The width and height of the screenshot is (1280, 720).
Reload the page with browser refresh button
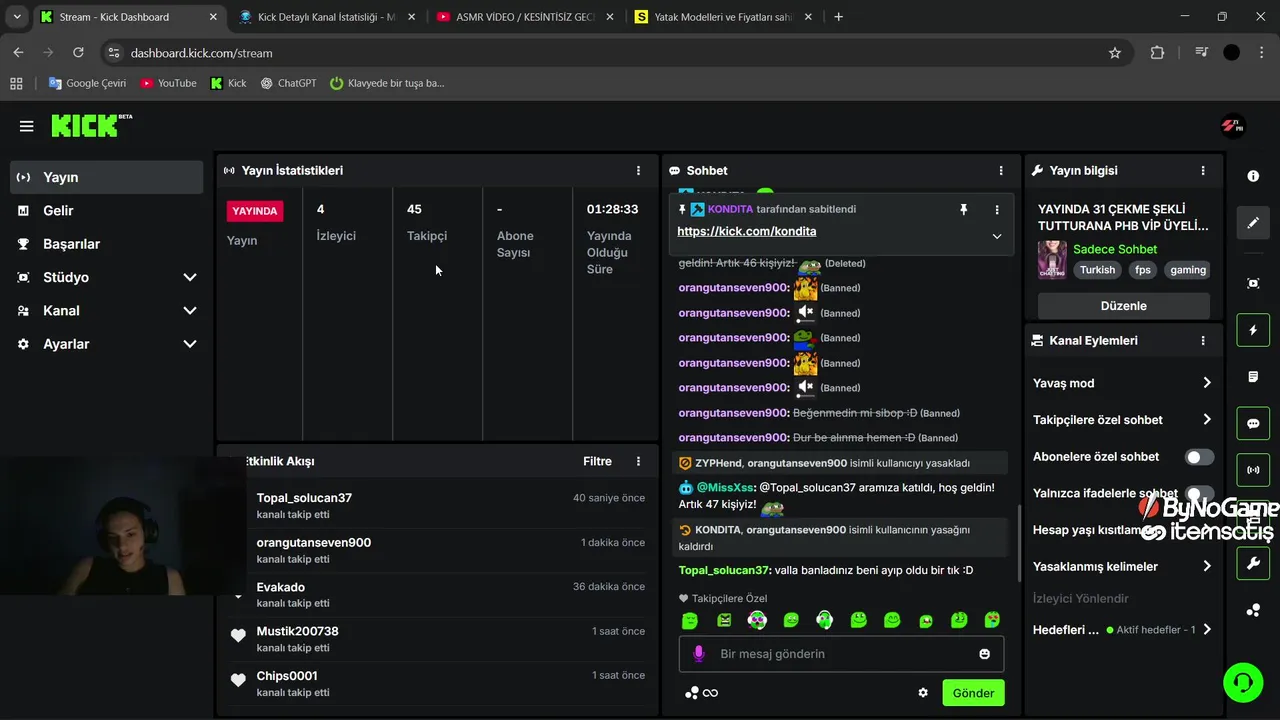[x=78, y=53]
